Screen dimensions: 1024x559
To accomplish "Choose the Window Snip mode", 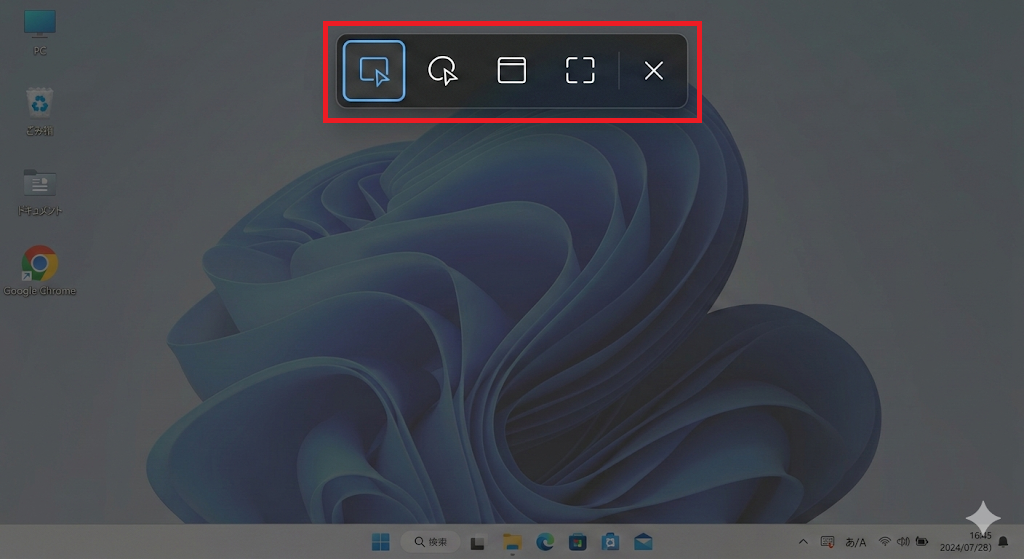I will 512,71.
